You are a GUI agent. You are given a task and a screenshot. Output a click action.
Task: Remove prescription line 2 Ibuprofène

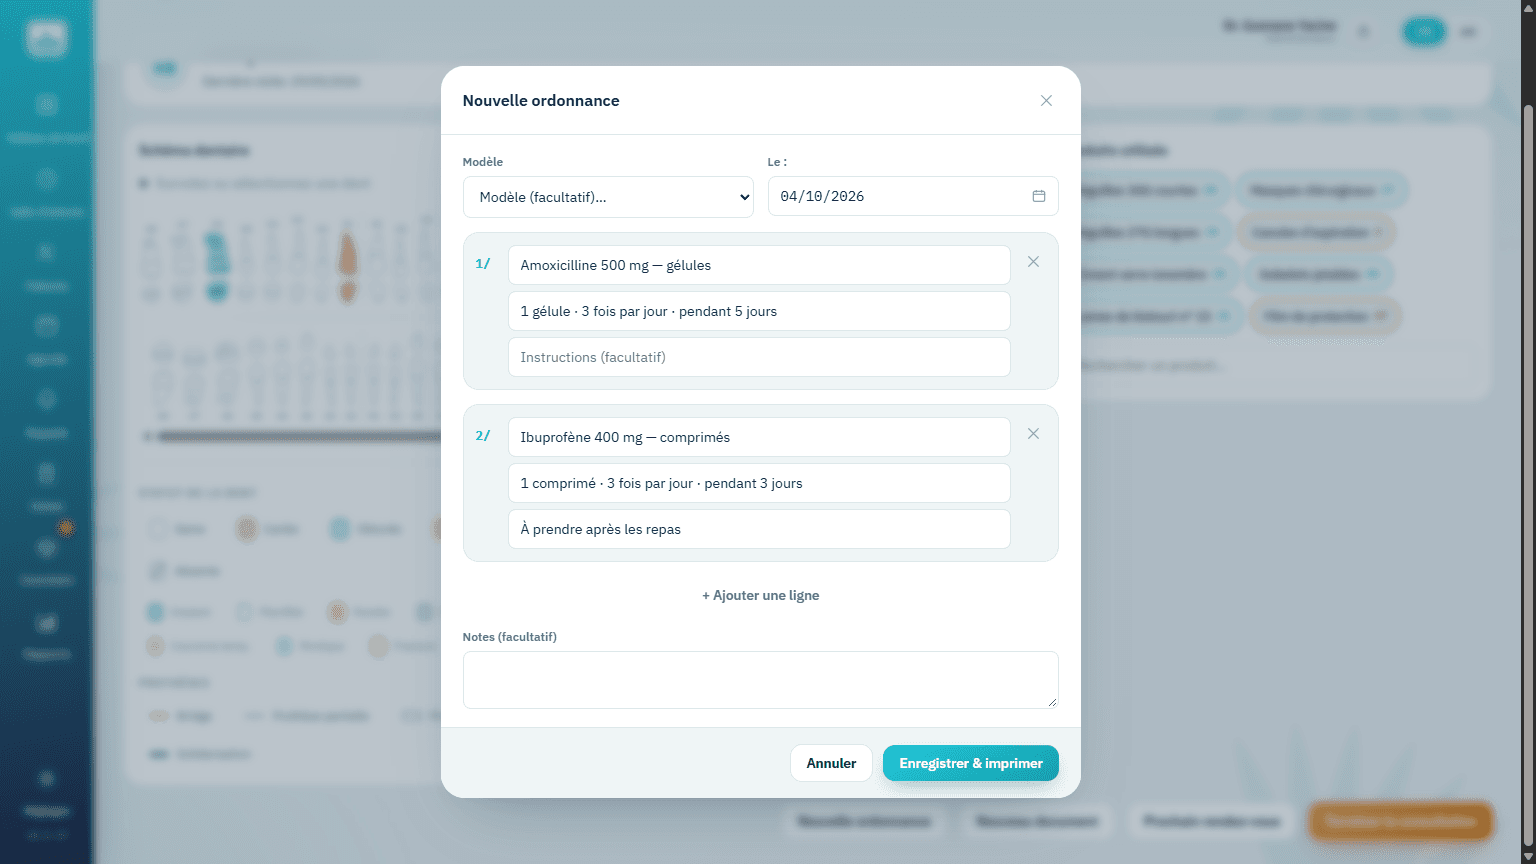click(x=1033, y=434)
